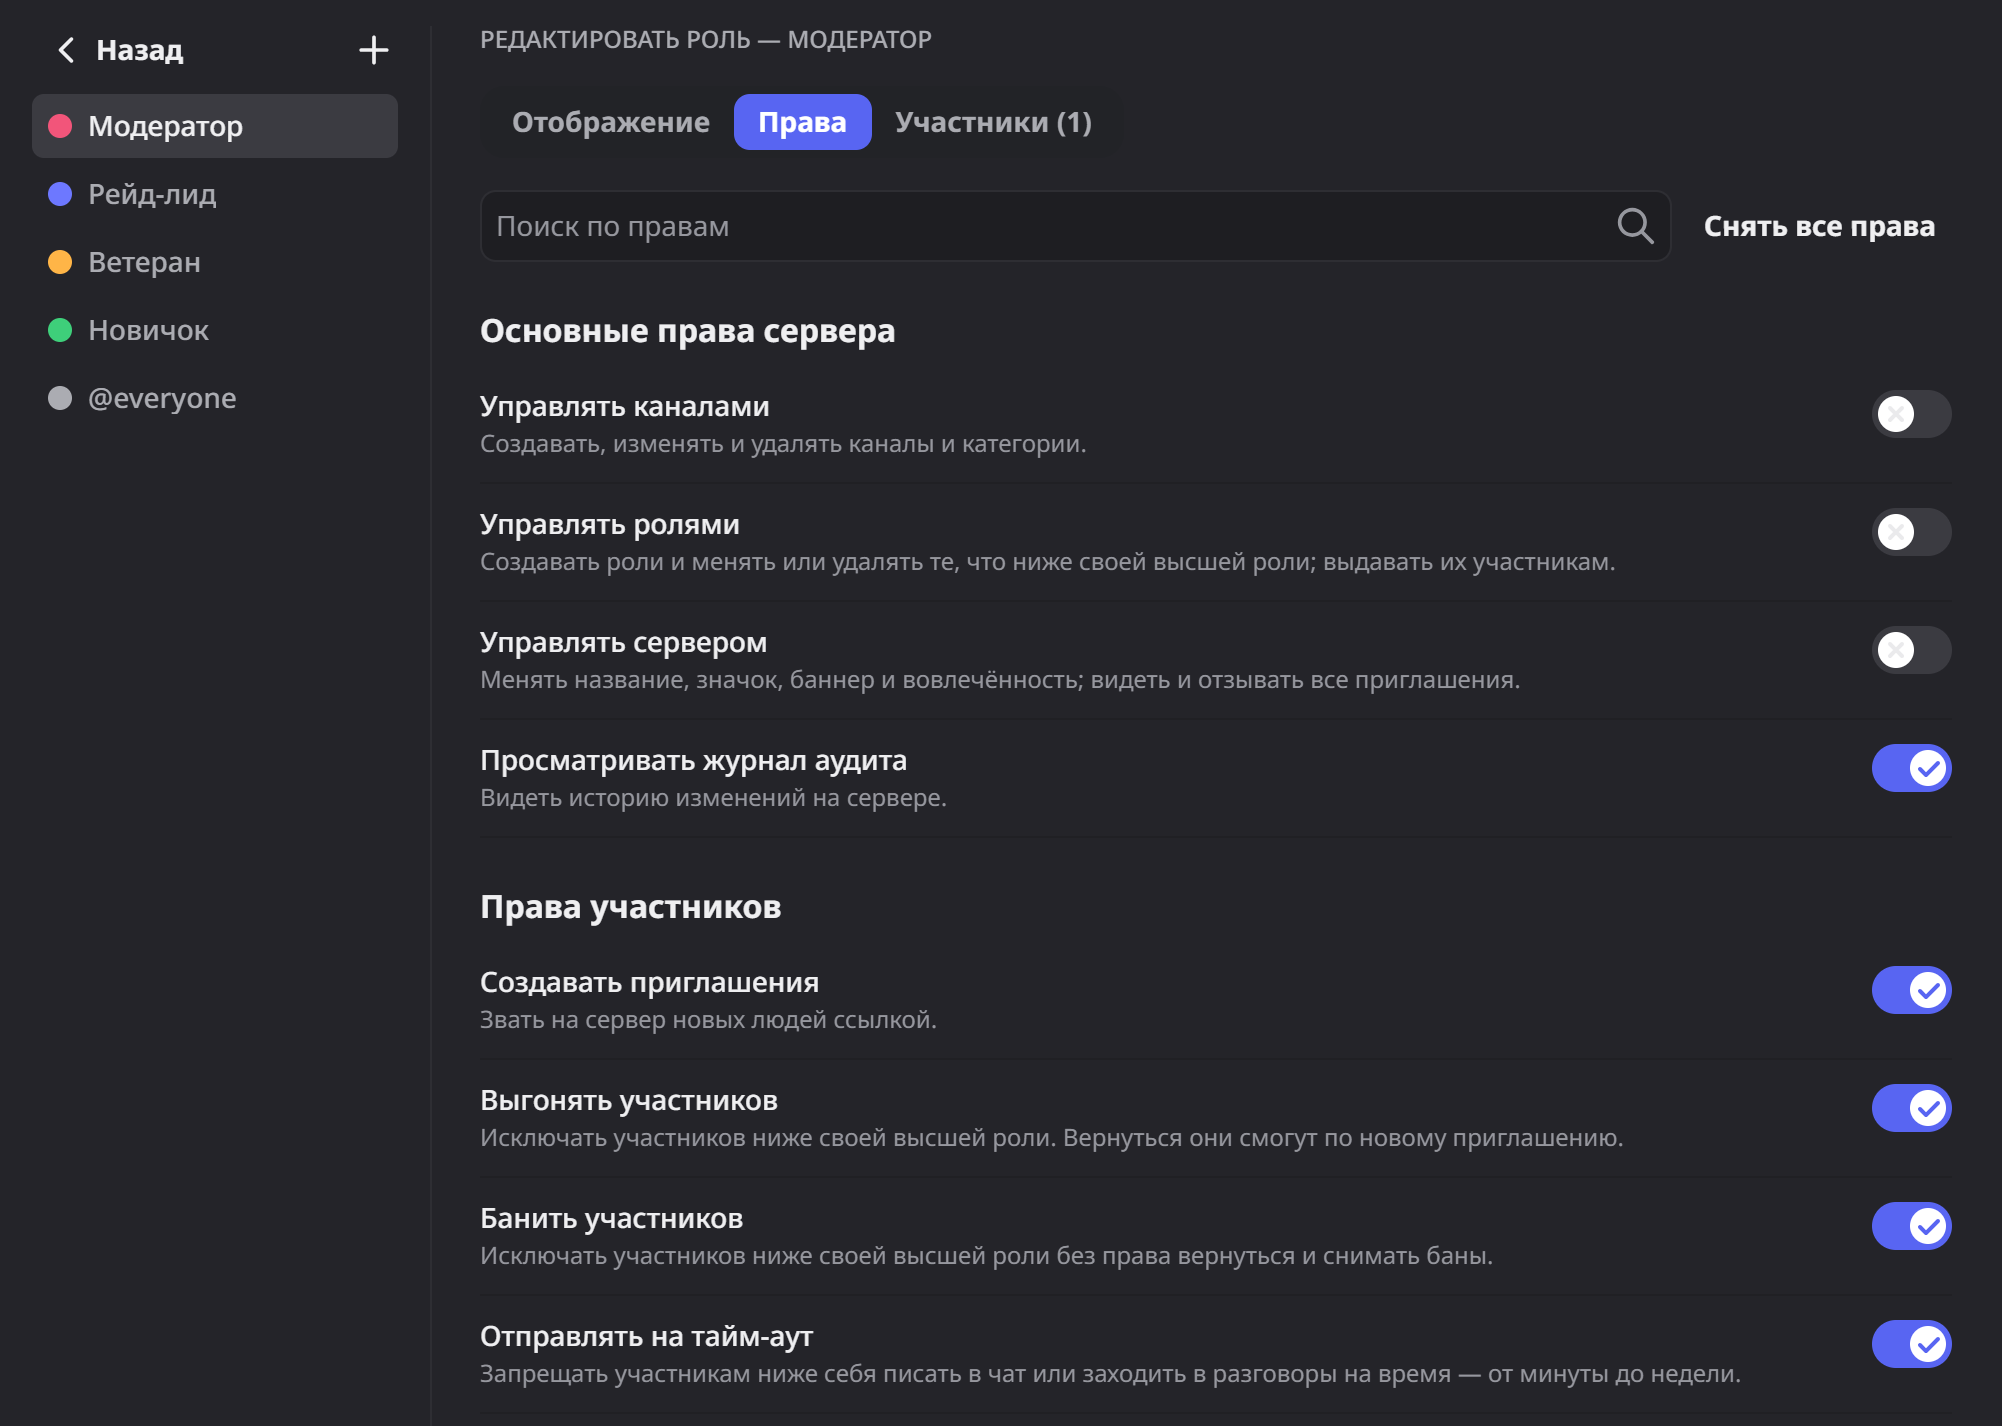
Task: Click the Основные права сервера heading
Action: [687, 331]
